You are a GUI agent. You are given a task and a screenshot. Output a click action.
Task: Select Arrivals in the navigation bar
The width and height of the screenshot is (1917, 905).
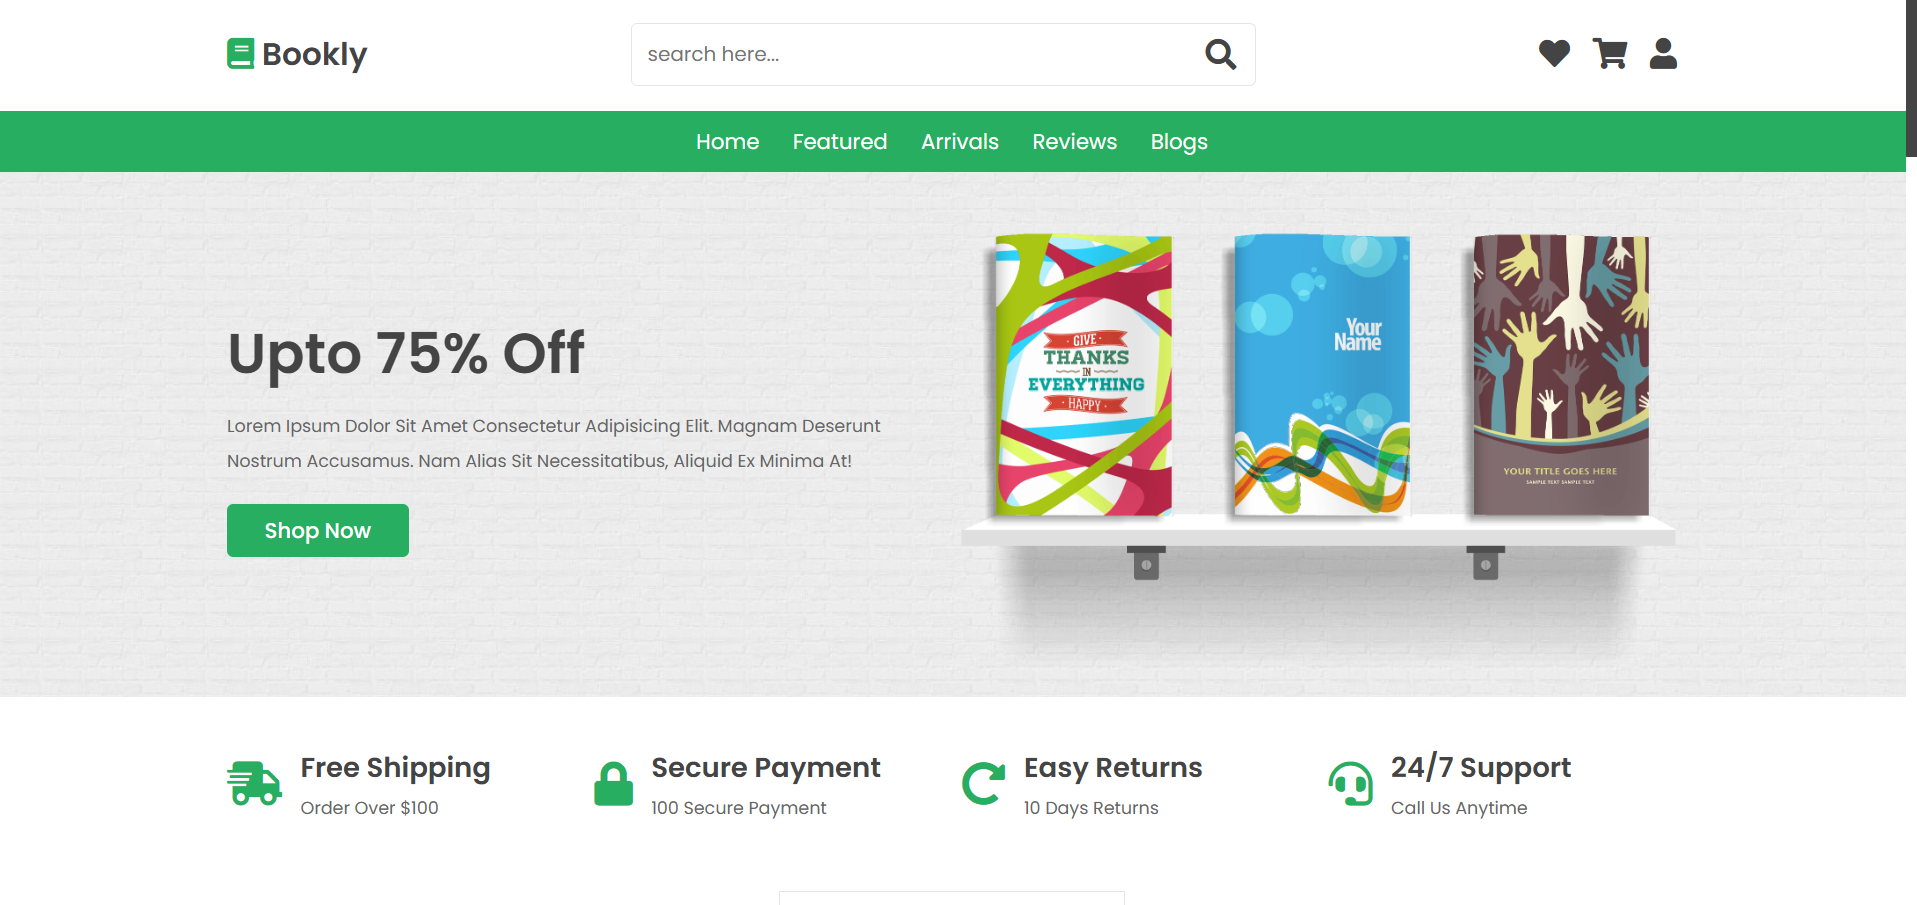pos(960,142)
